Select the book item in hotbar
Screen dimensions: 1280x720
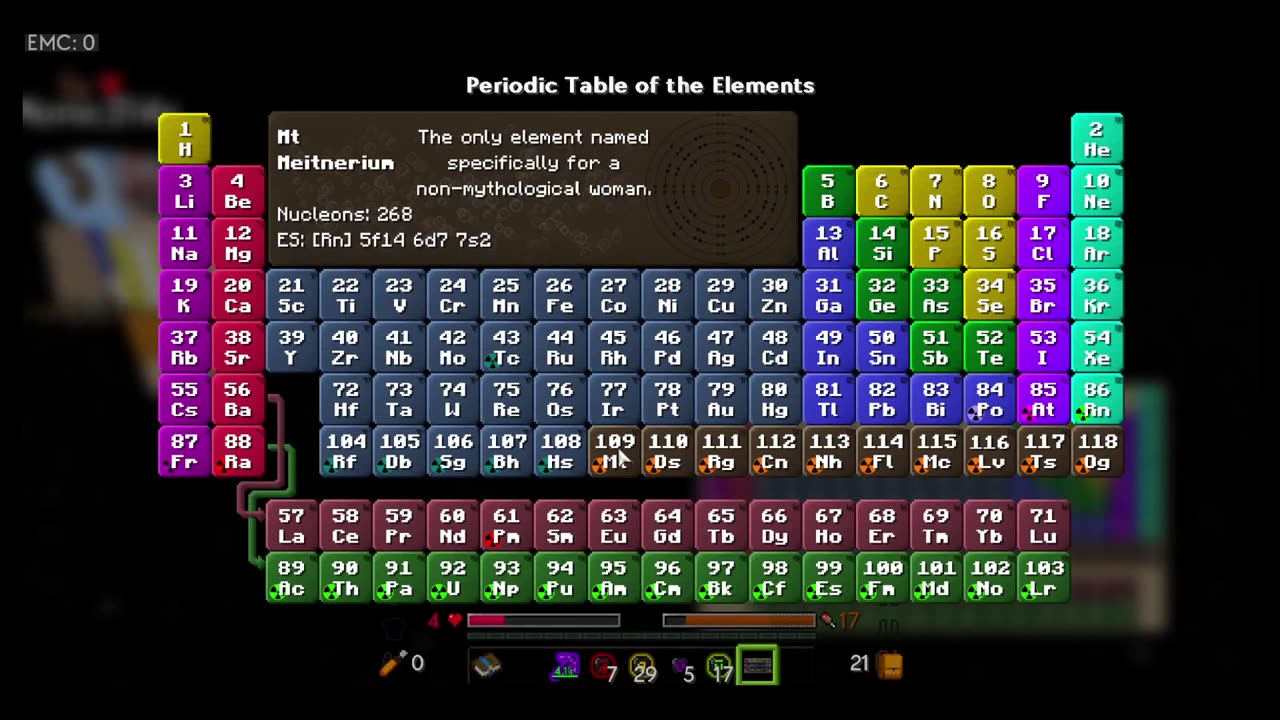(487, 665)
